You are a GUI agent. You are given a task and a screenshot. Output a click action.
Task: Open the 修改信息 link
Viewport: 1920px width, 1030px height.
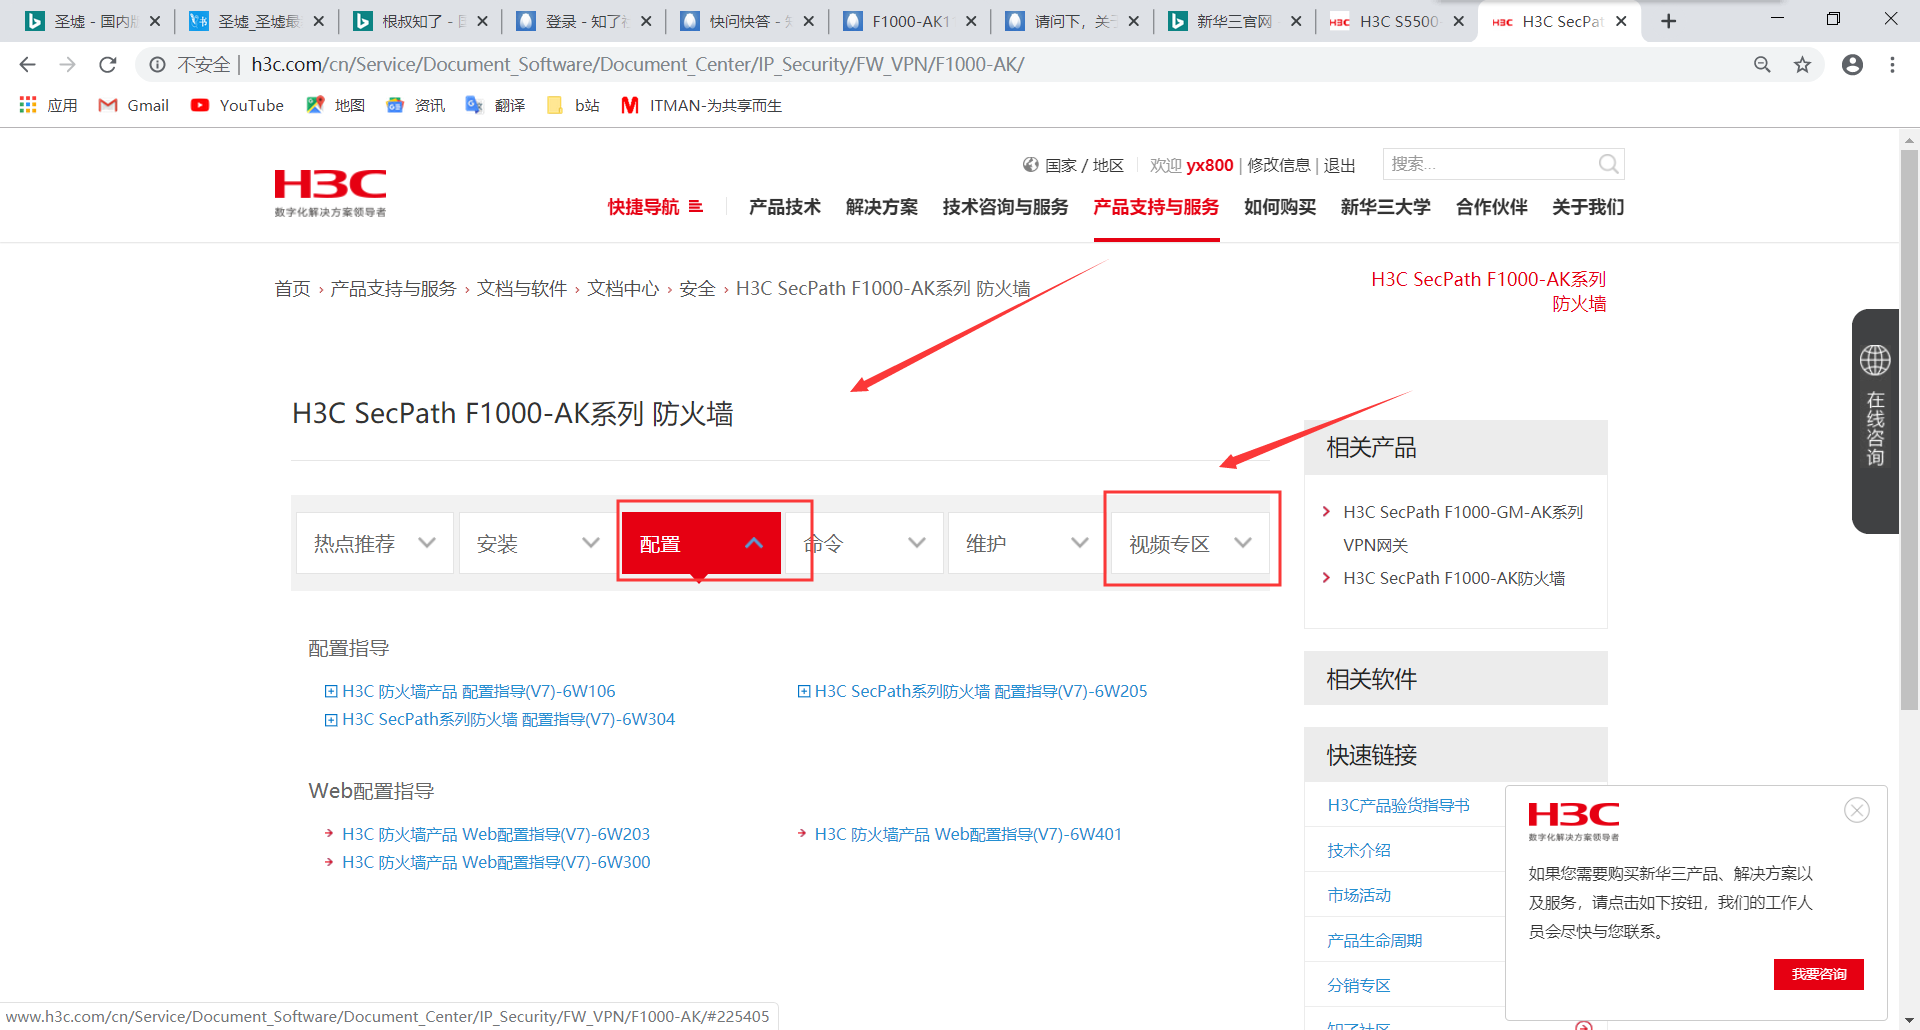[1279, 165]
